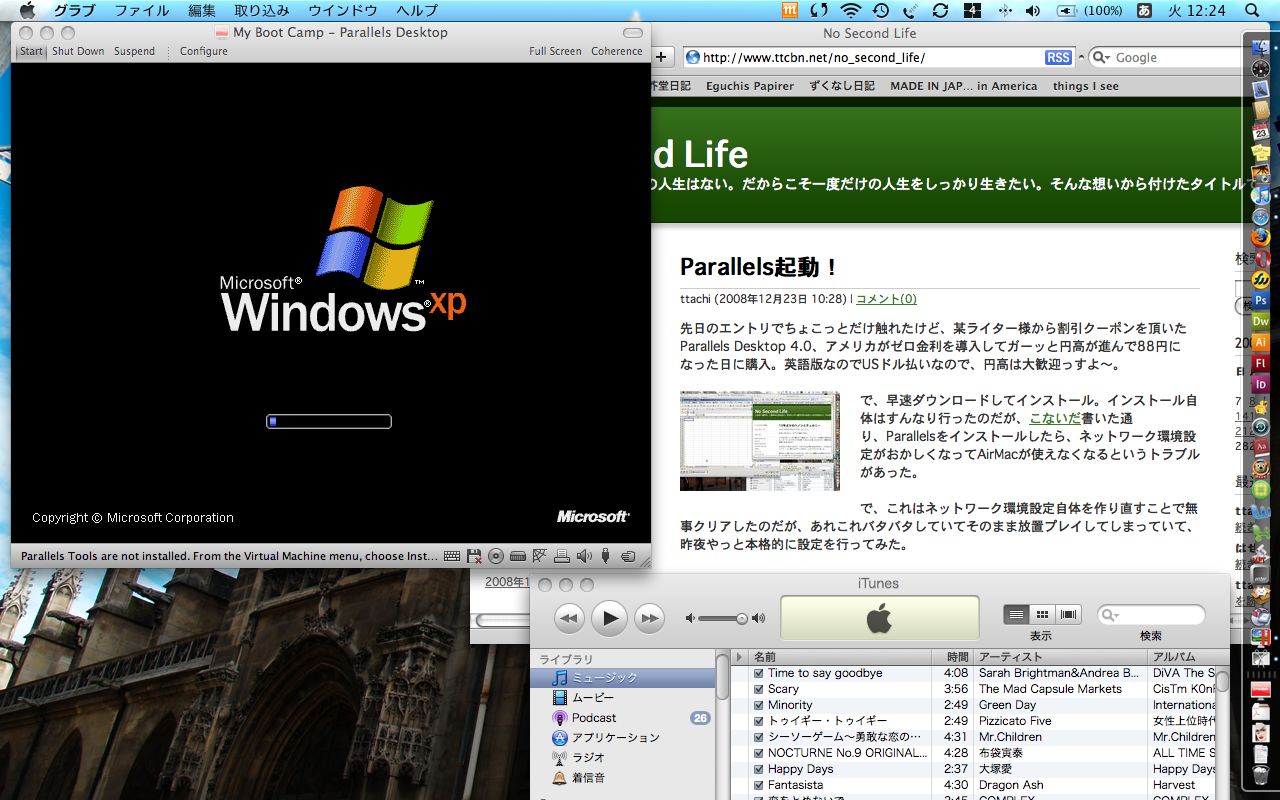Click the battery status icon in the menu bar
Image resolution: width=1280 pixels, height=800 pixels.
coord(1067,11)
